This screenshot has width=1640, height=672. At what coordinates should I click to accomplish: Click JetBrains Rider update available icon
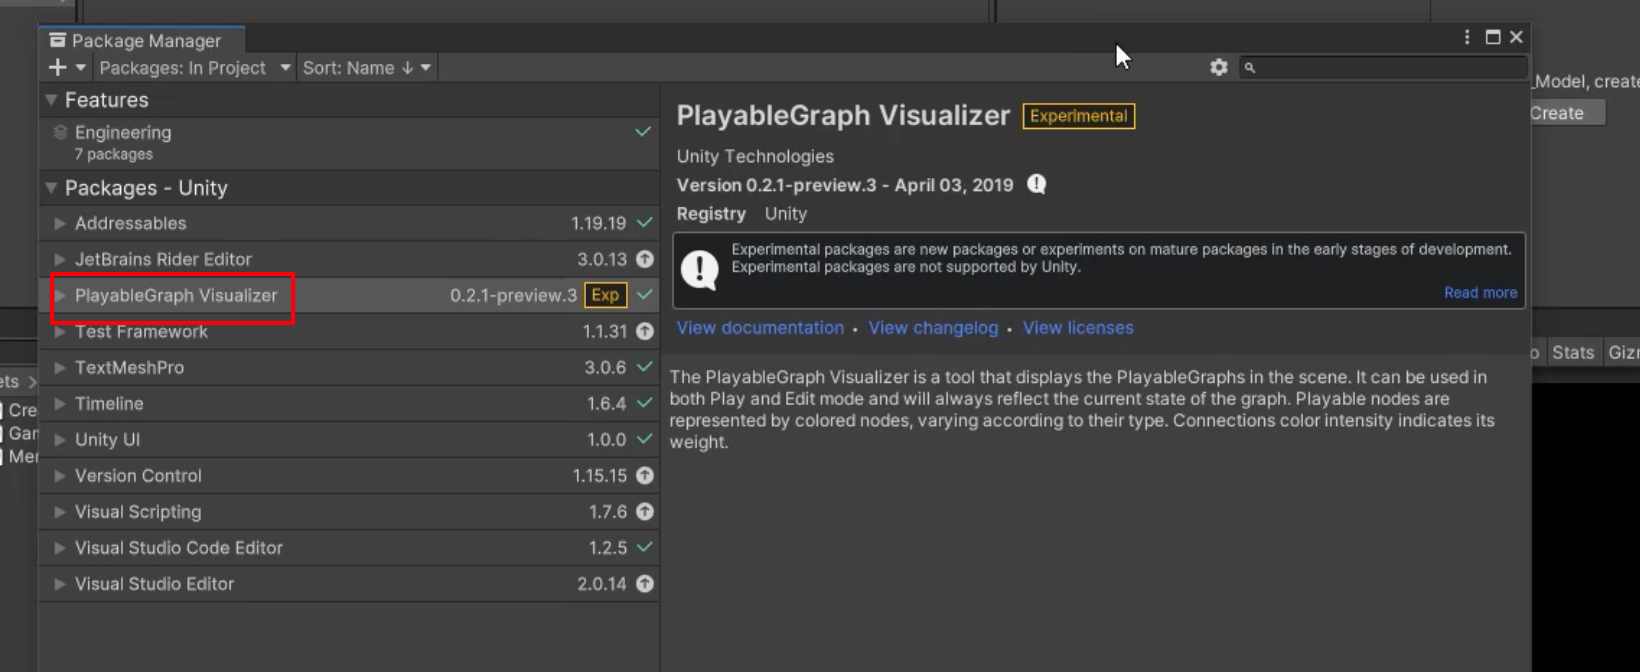(x=645, y=259)
